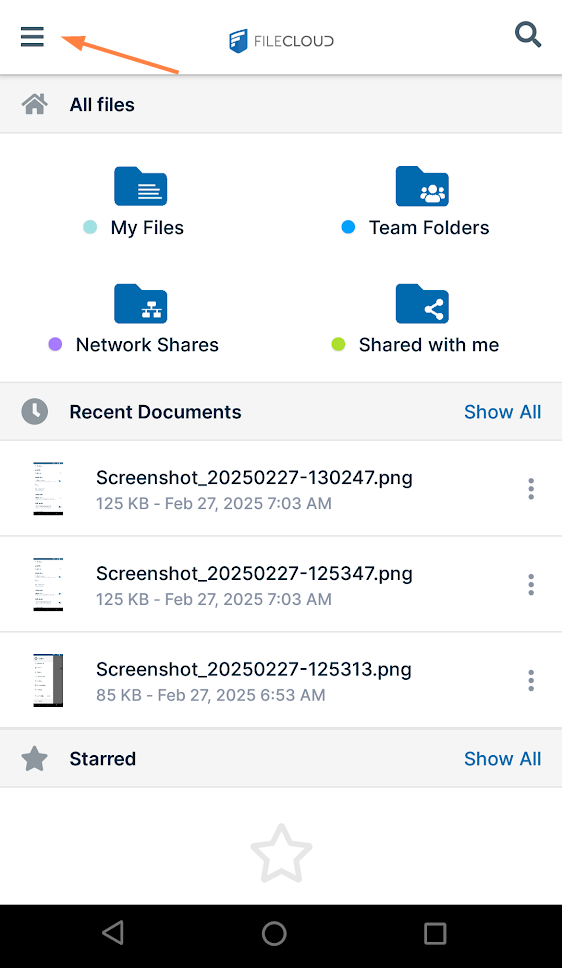This screenshot has height=968, width=562.
Task: Open the Screenshot_20250227-125347.png file entry
Action: [281, 584]
